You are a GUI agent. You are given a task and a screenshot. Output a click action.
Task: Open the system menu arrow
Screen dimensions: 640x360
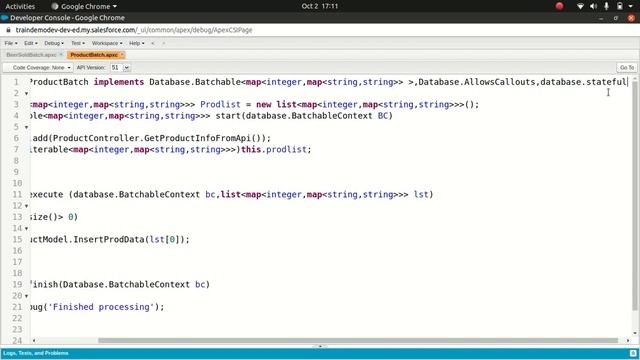(x=631, y=6)
